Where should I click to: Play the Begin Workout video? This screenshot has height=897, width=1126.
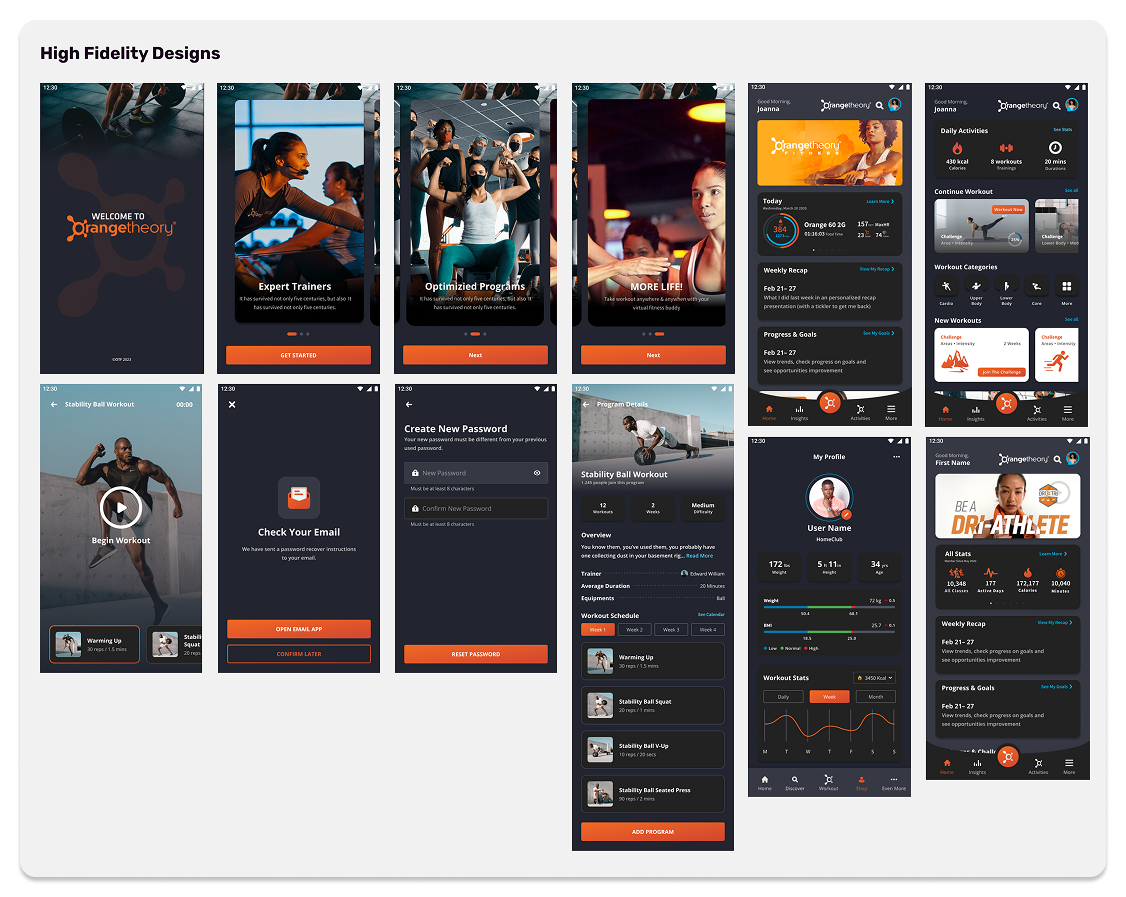coord(121,508)
